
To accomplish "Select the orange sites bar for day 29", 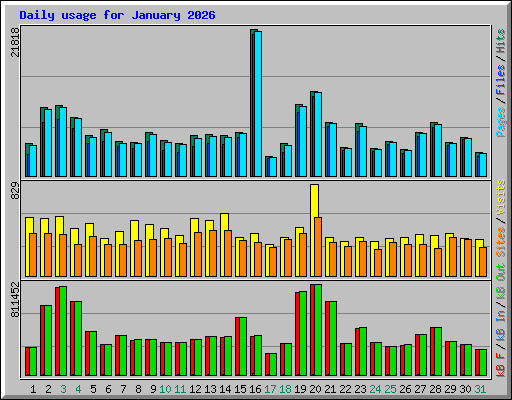I will coord(453,257).
